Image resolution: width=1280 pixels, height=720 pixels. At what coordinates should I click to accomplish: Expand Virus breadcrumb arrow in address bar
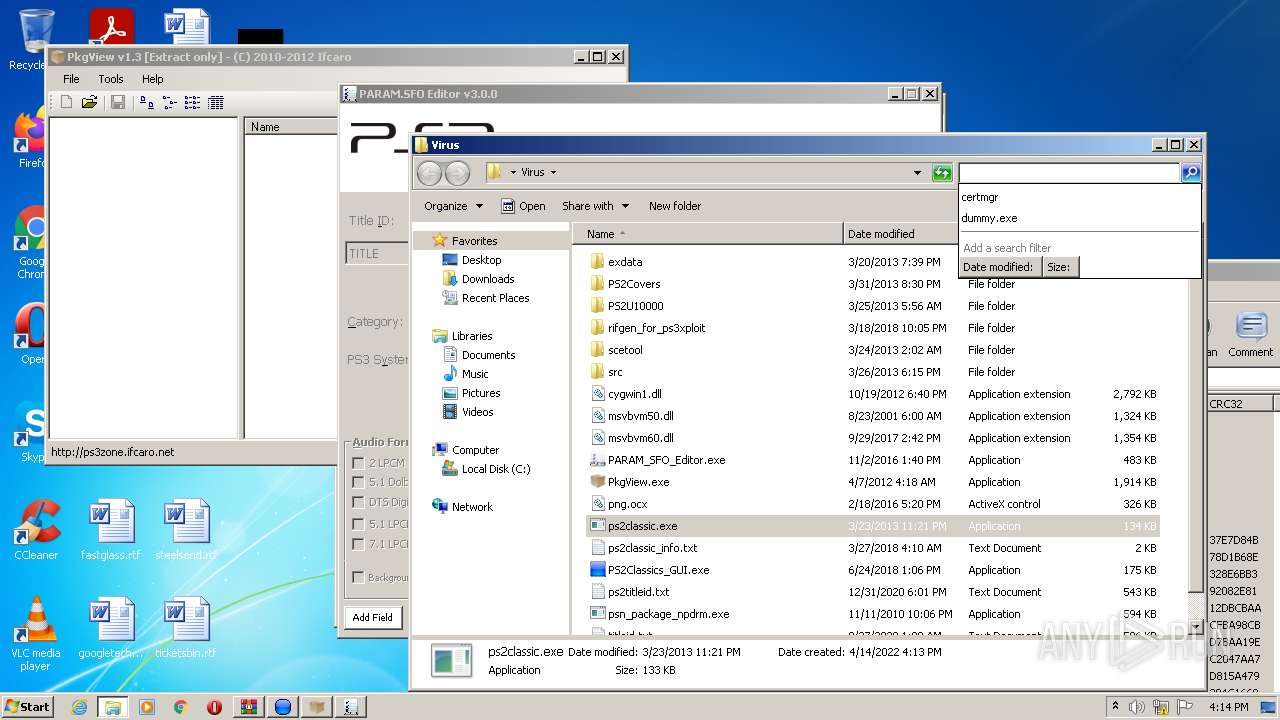tap(553, 173)
